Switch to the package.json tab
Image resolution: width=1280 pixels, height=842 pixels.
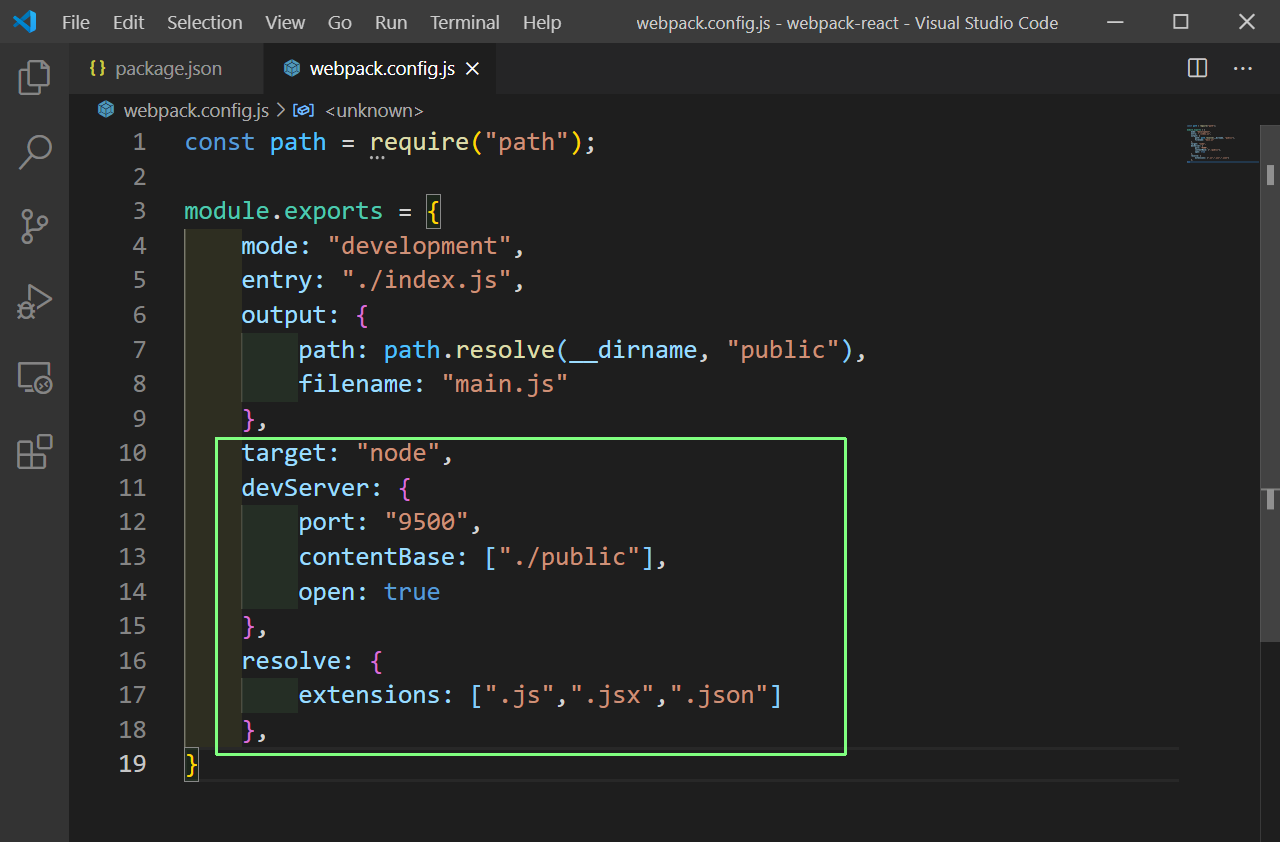pos(166,69)
